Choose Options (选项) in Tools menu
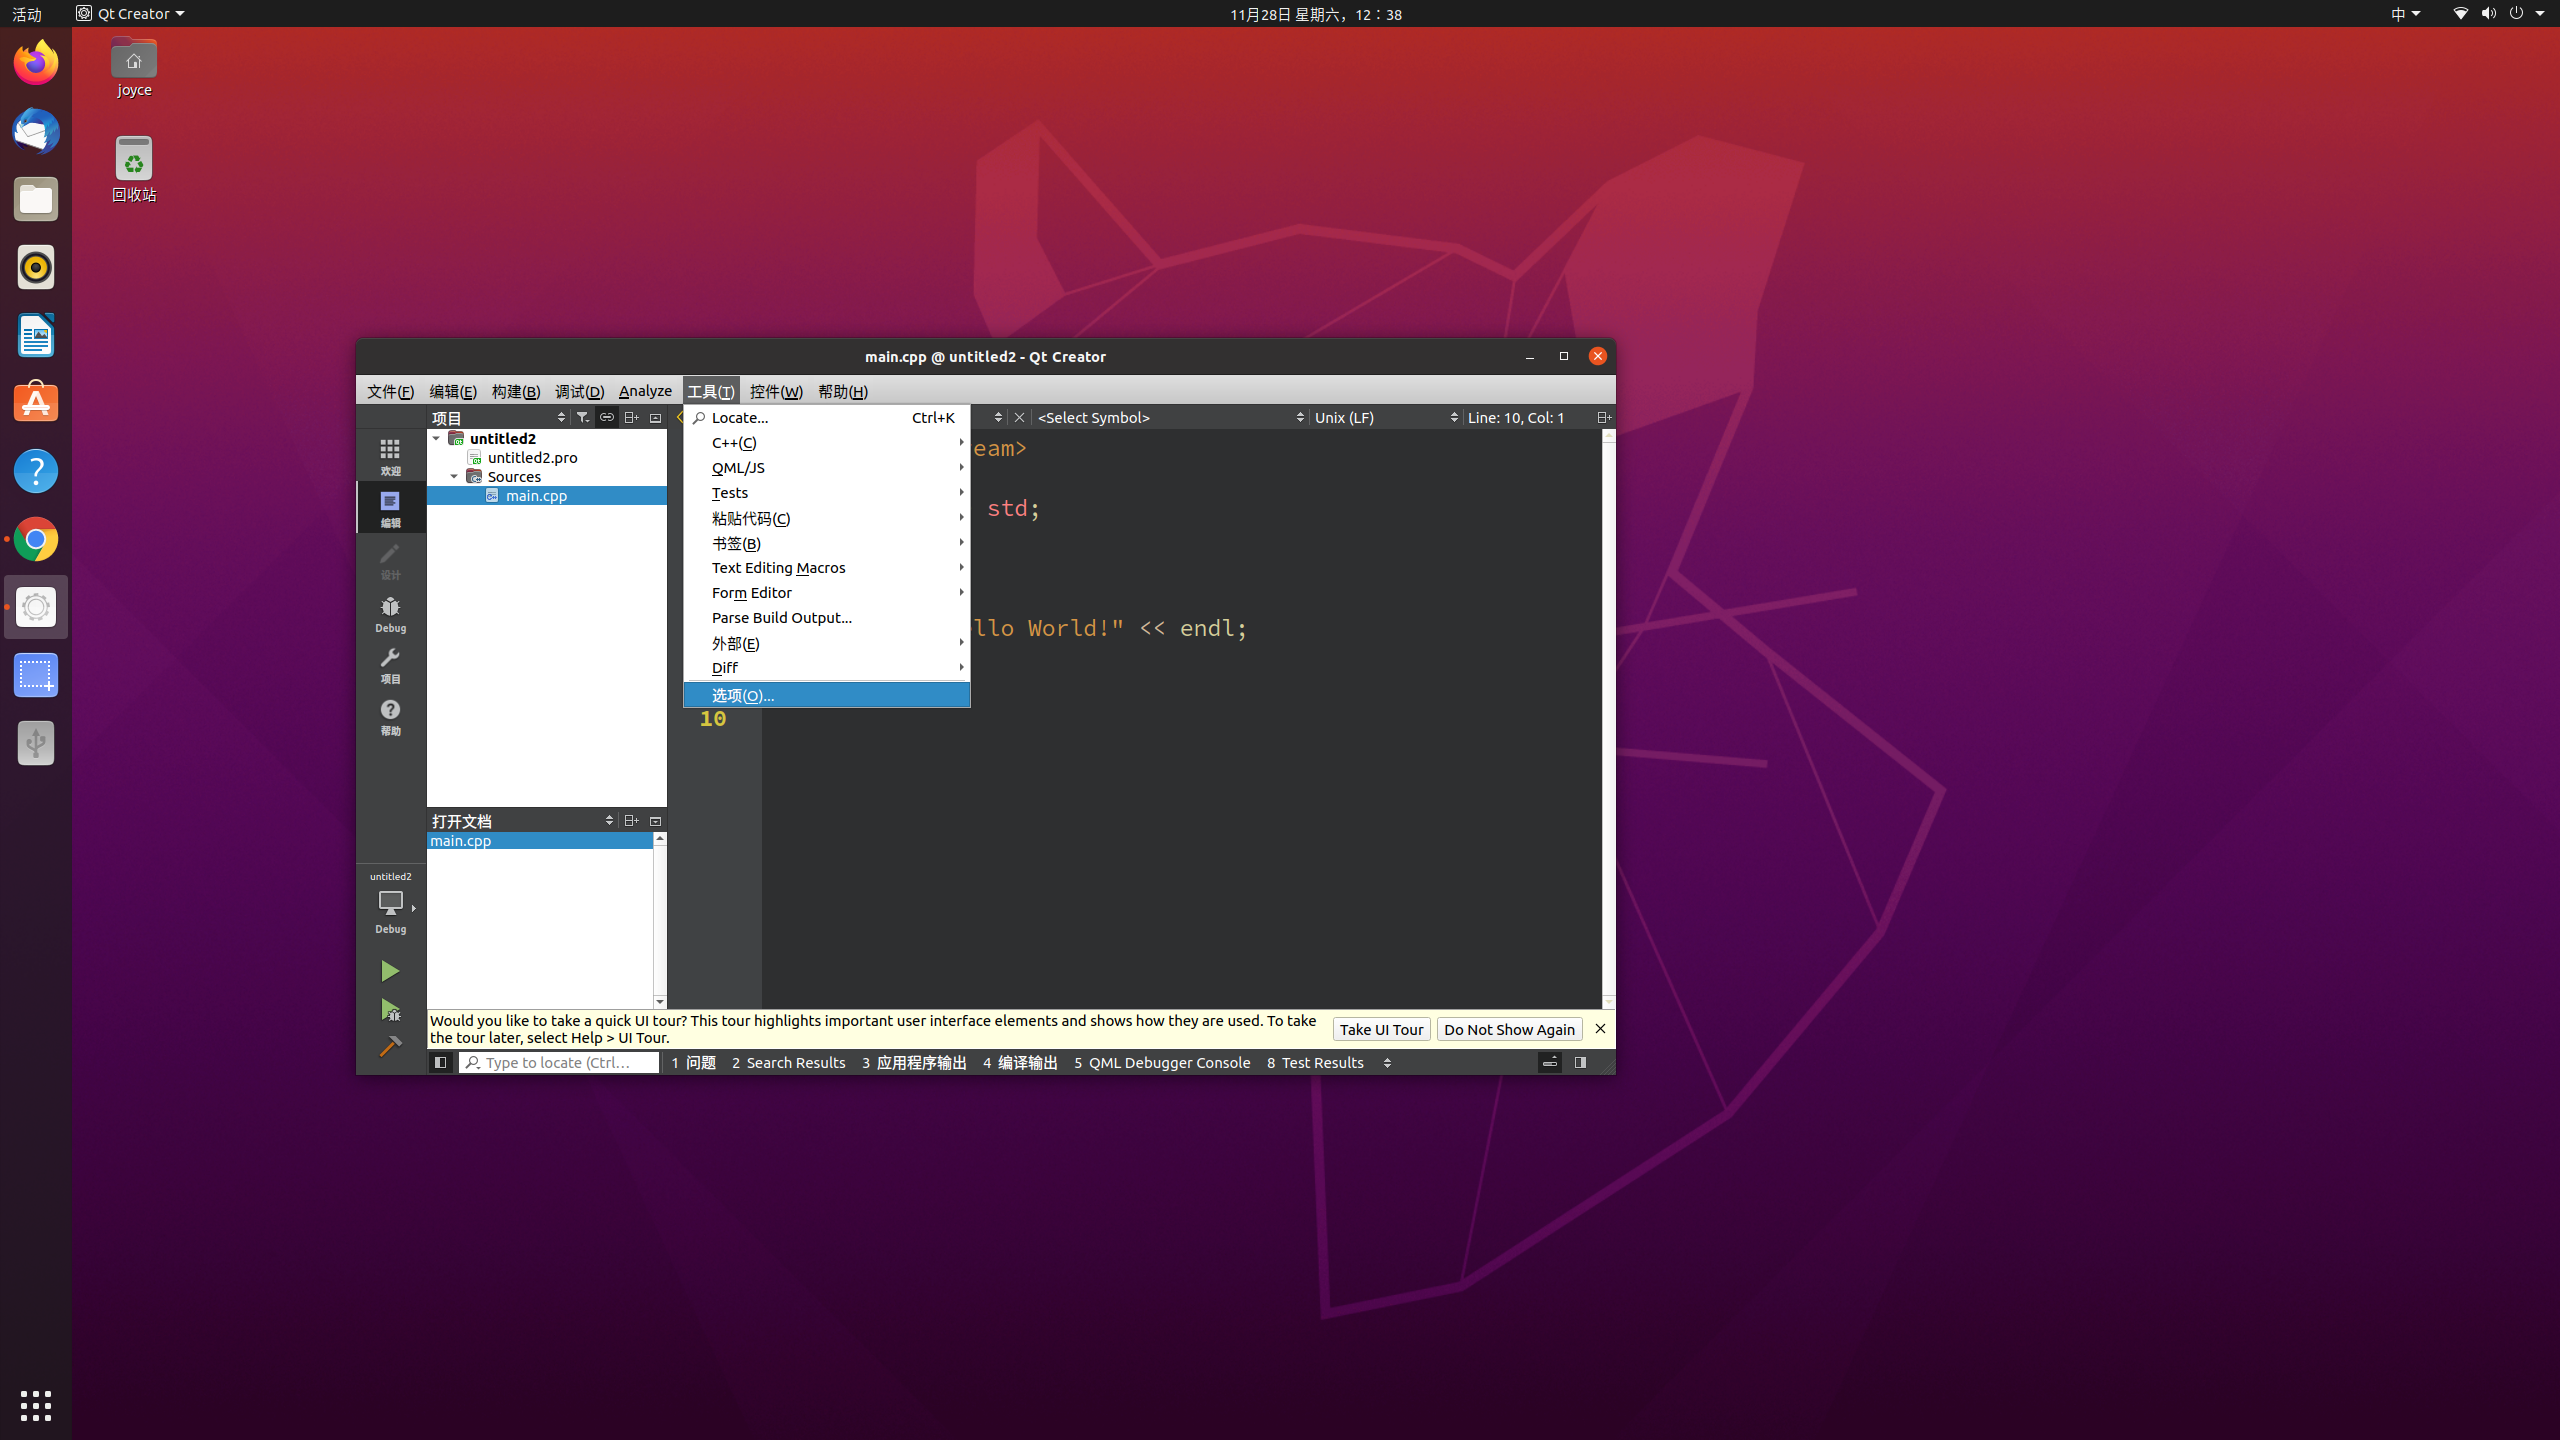The height and width of the screenshot is (1440, 2560). tap(827, 695)
